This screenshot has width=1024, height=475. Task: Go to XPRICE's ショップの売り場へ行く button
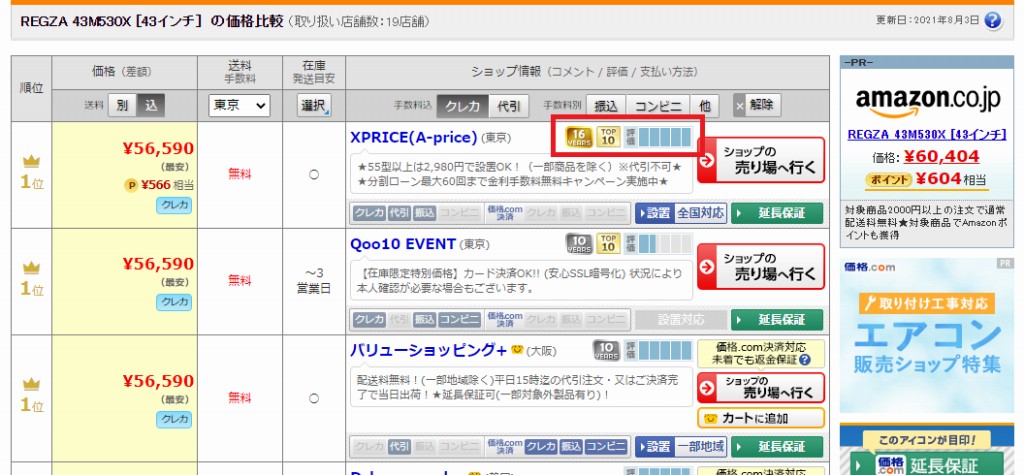[x=761, y=160]
